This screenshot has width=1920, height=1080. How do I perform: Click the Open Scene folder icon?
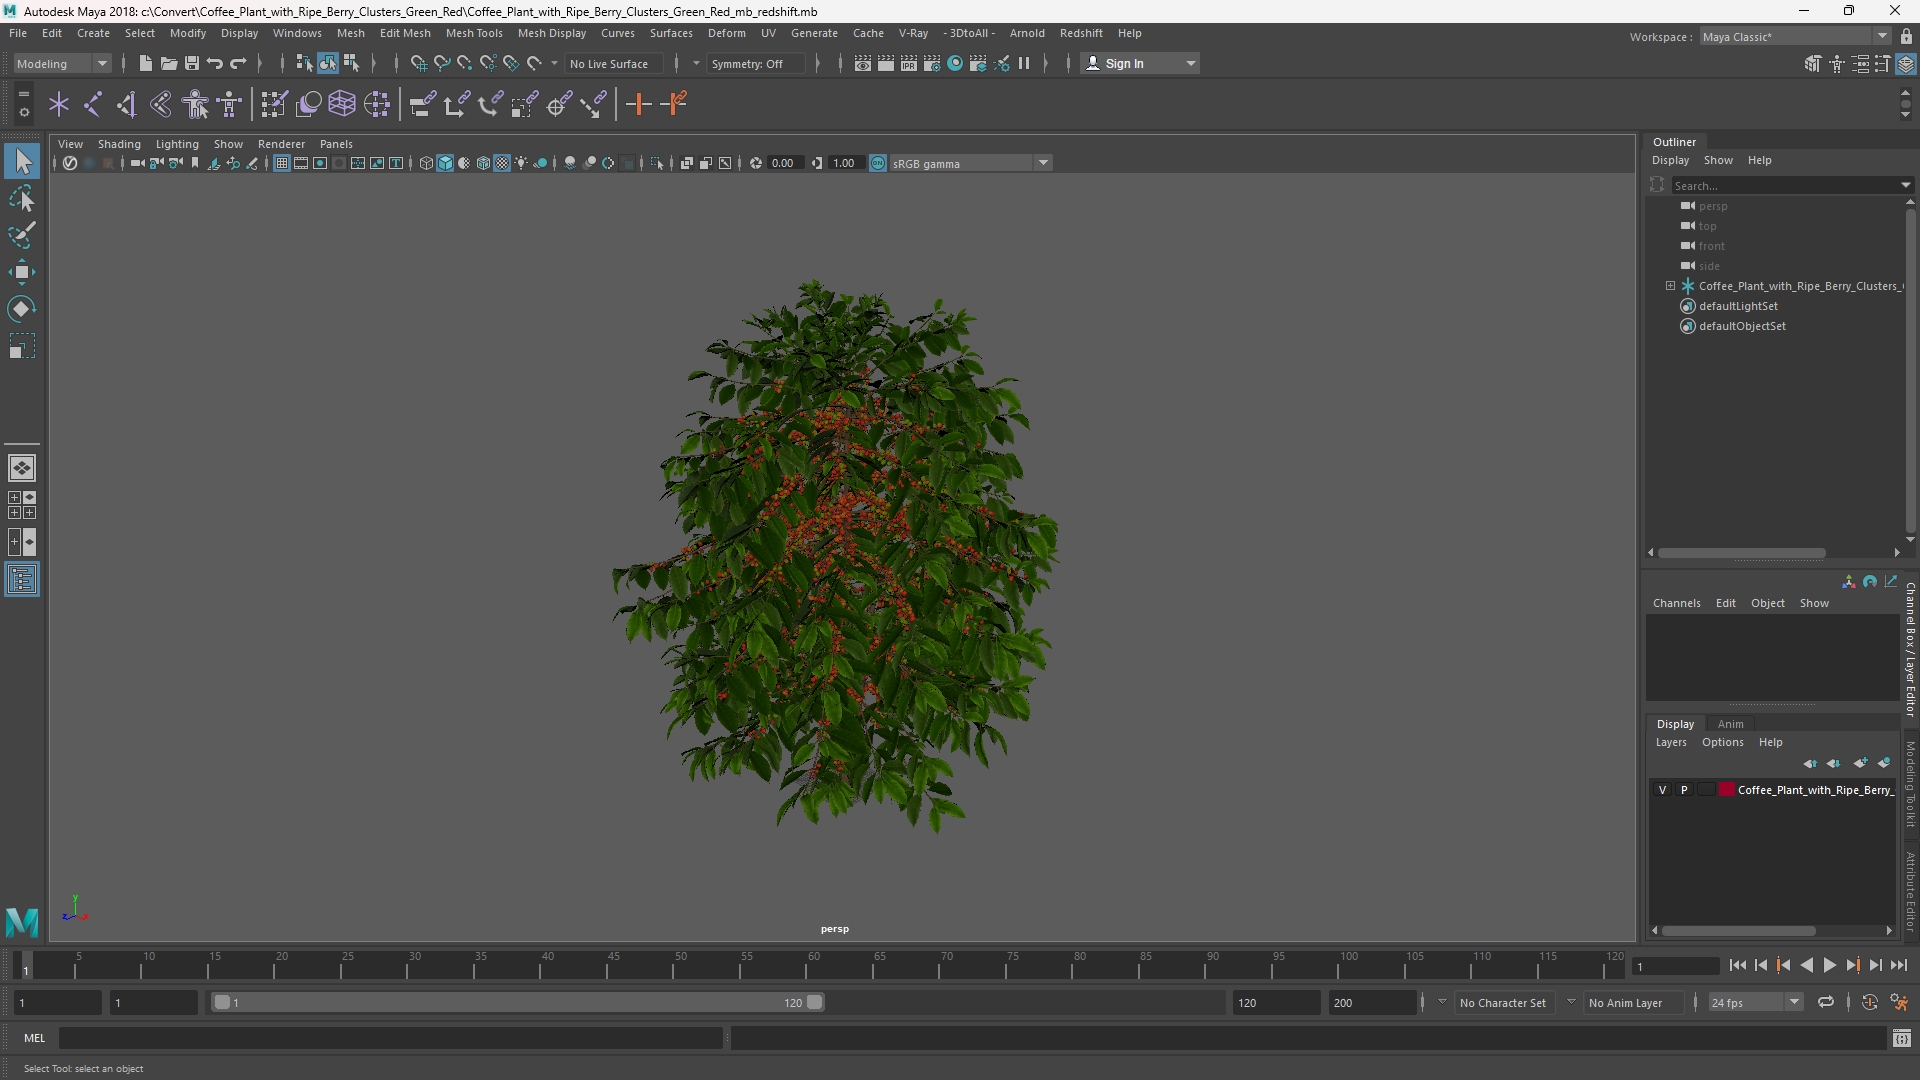tap(168, 63)
